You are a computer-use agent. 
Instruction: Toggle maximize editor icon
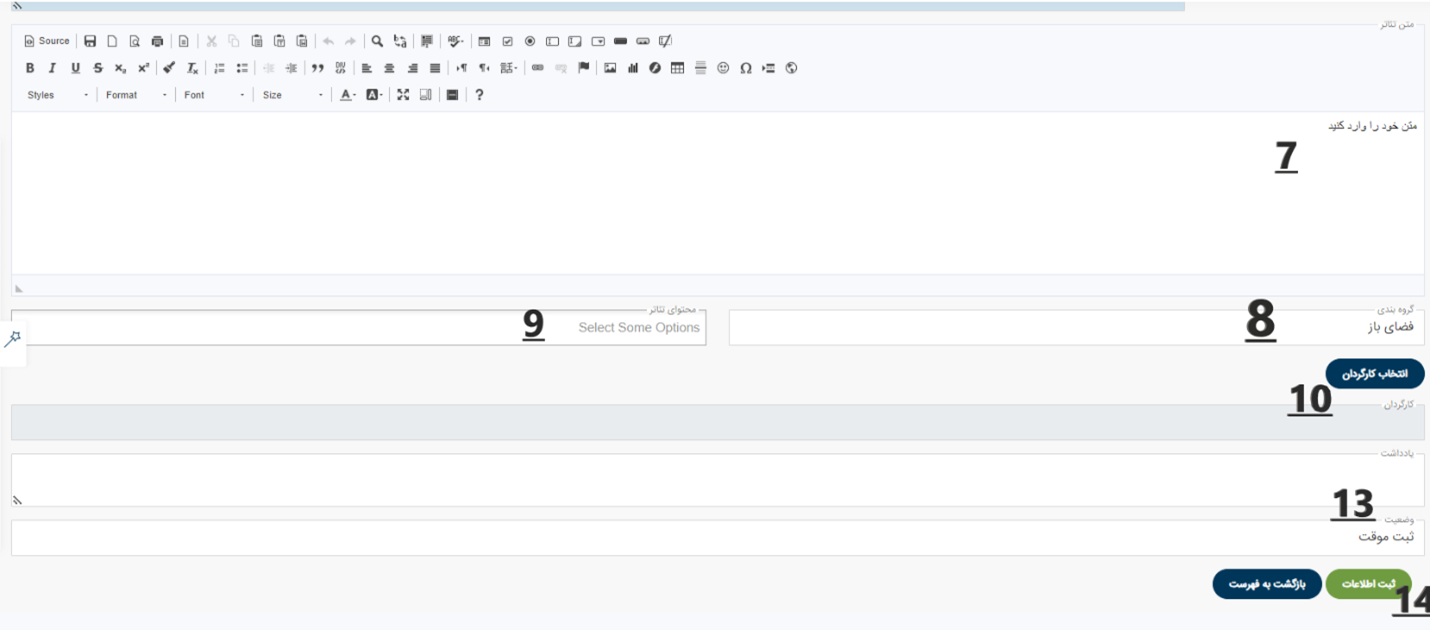403,95
